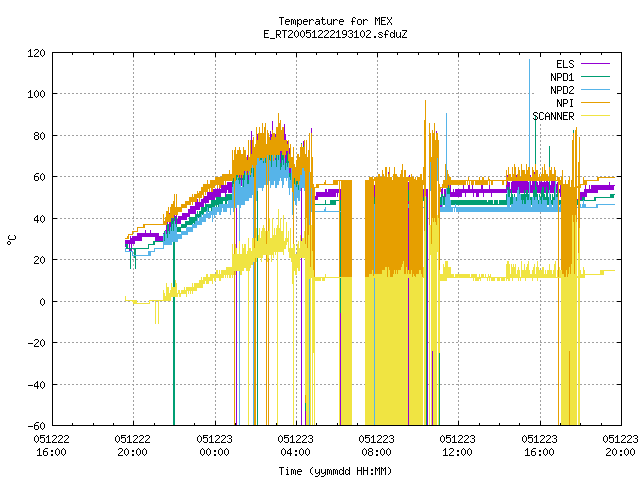This screenshot has height=480, width=640.
Task: Click the 0 y-axis tick label
Action: (x=42, y=302)
